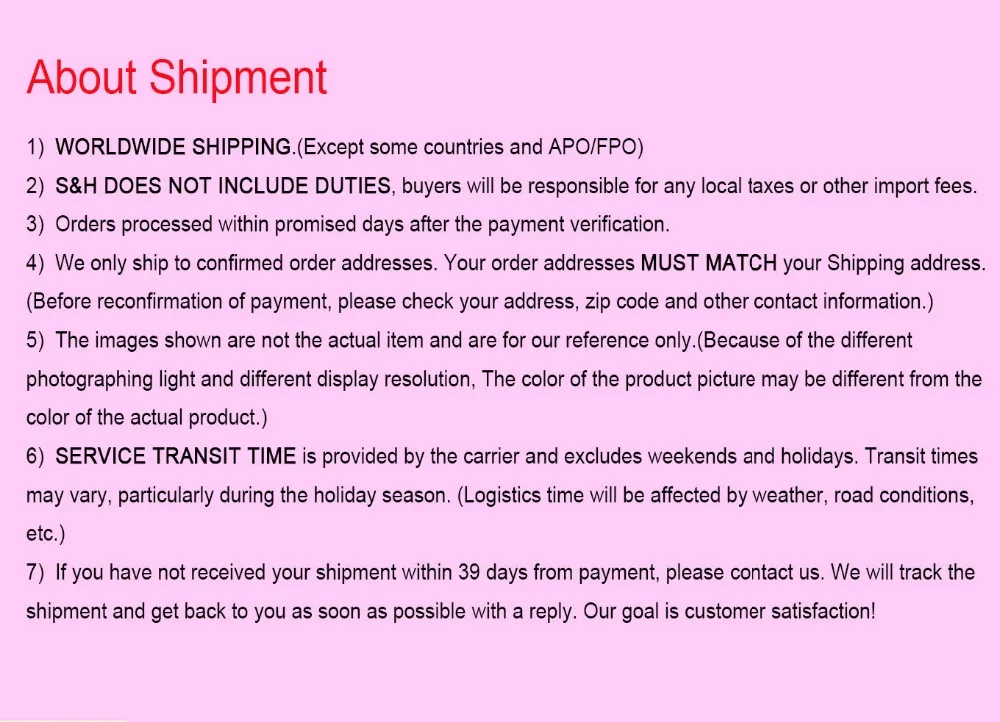Click the 'WORLDWIDE SHIPPING' bold text
The height and width of the screenshot is (722, 1000).
[x=173, y=147]
